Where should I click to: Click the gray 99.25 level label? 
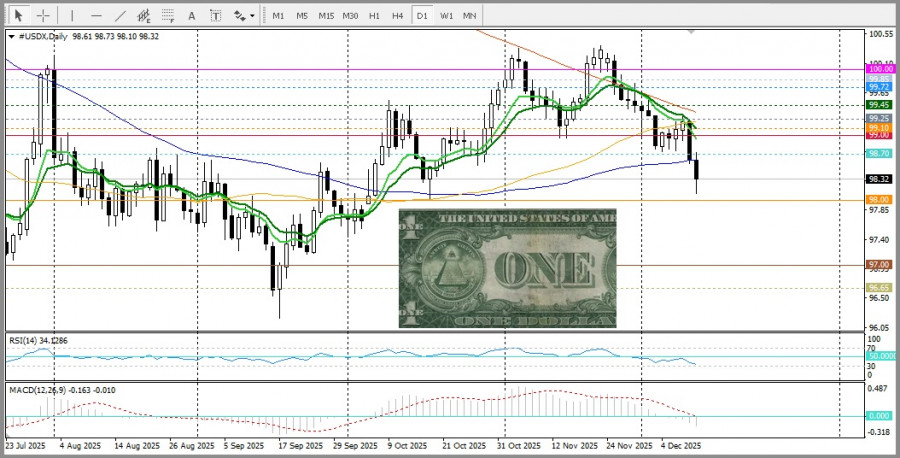pyautogui.click(x=879, y=118)
